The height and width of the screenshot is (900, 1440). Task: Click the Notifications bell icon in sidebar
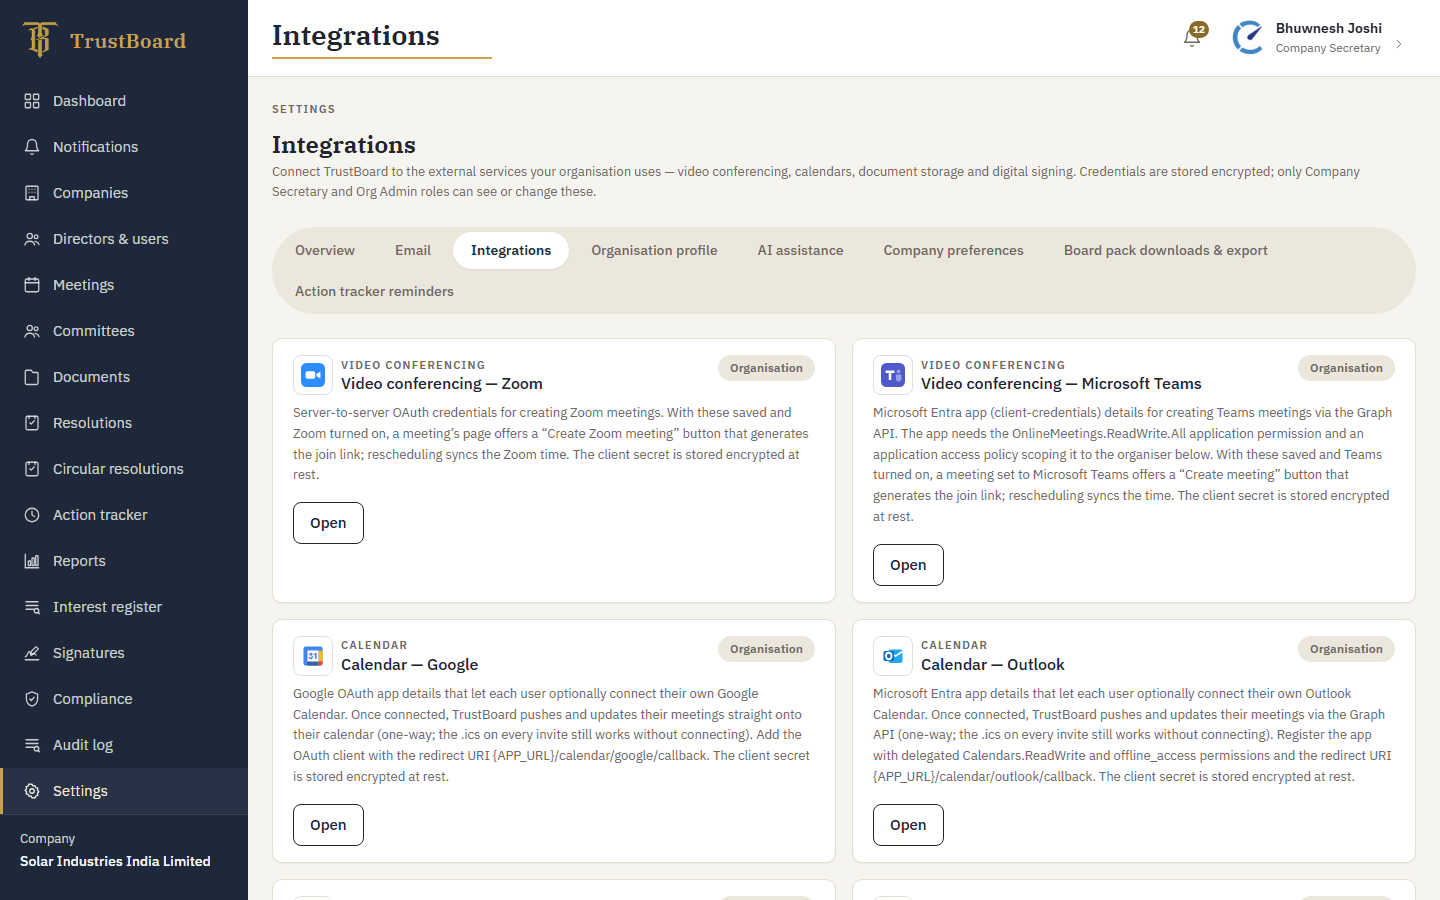32,147
